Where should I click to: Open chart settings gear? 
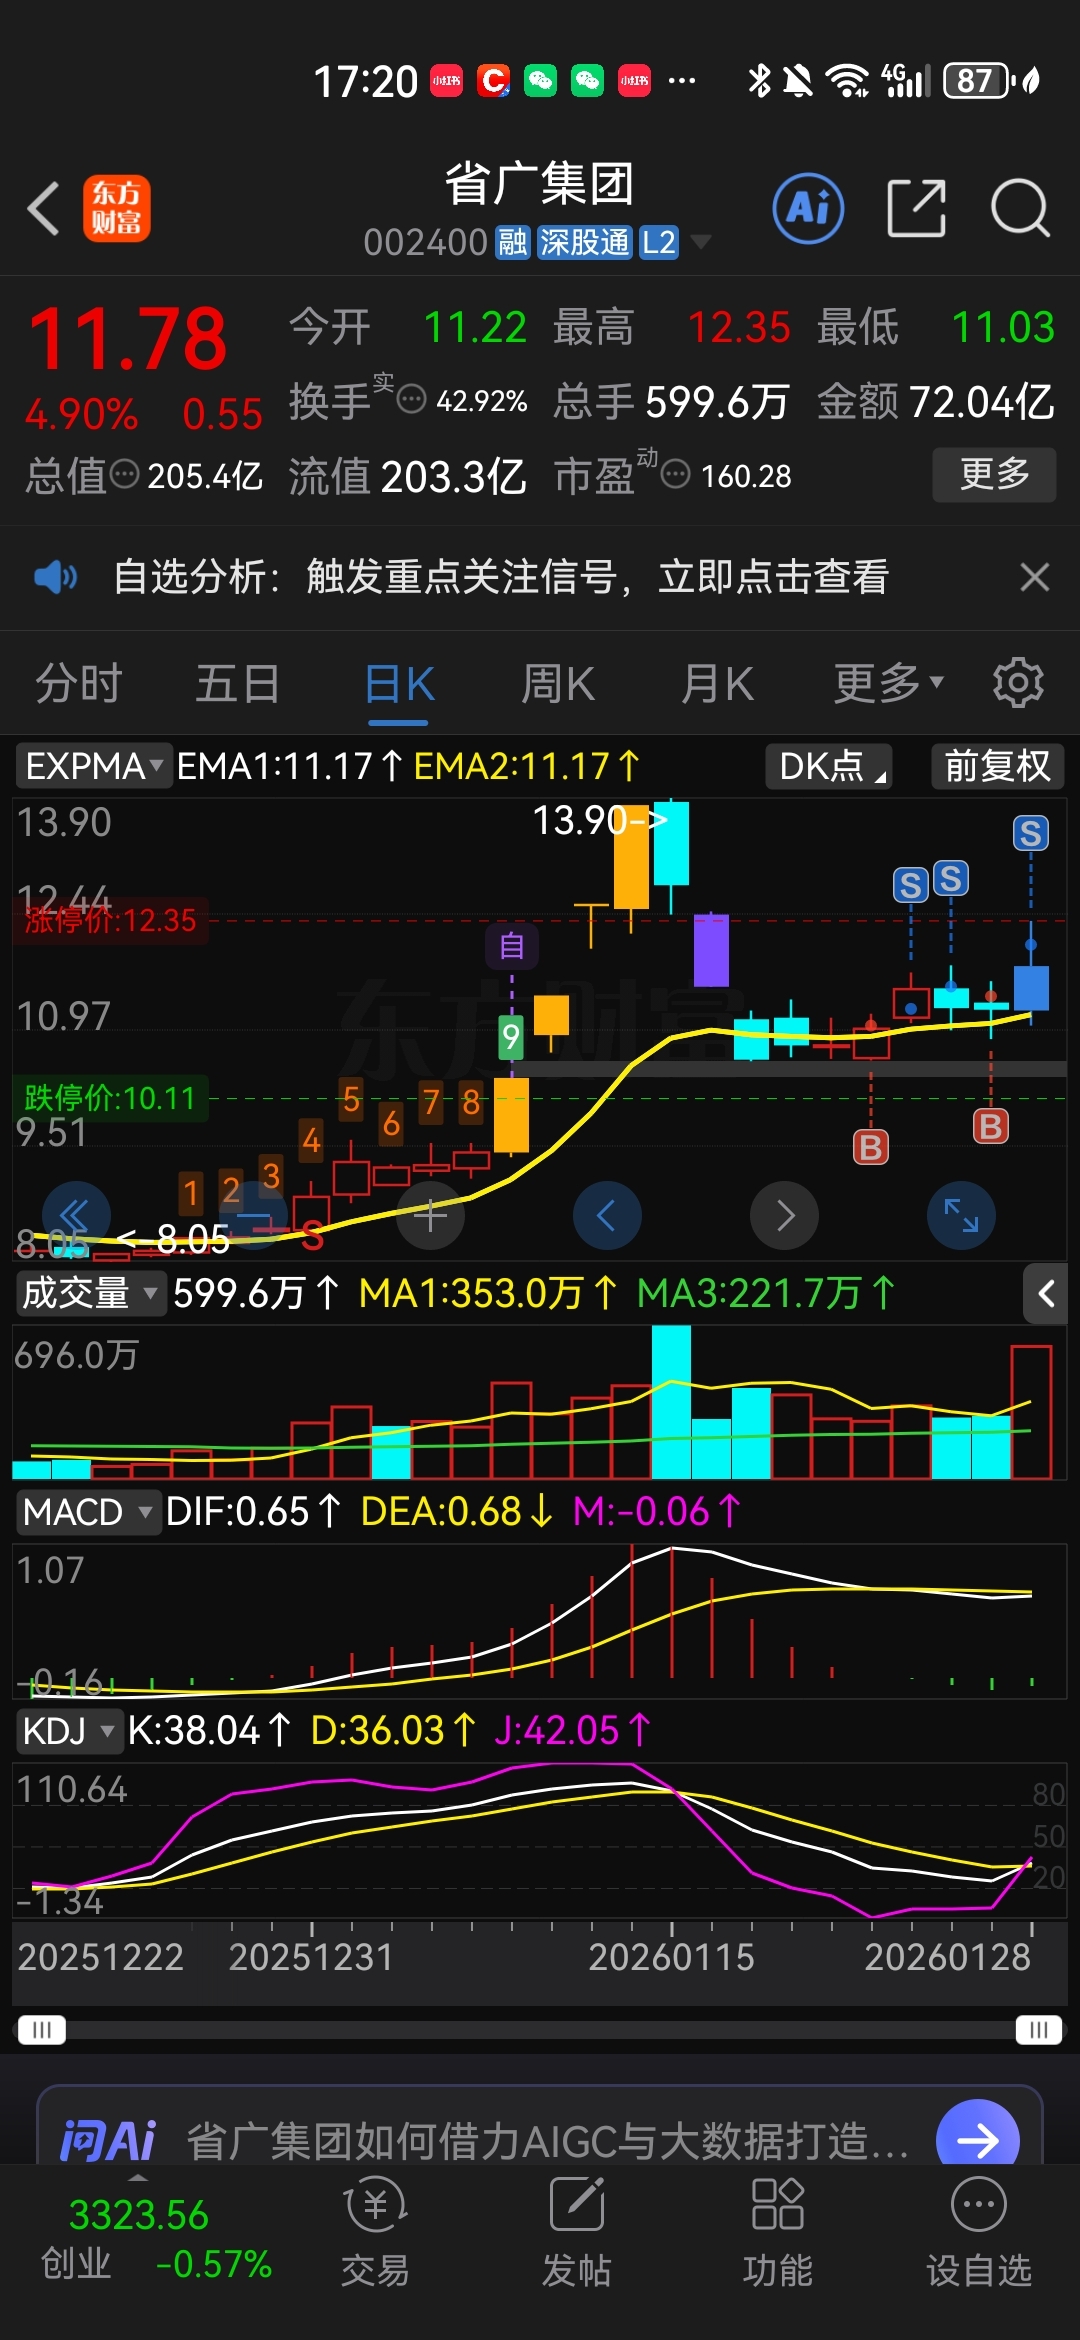[x=1018, y=683]
